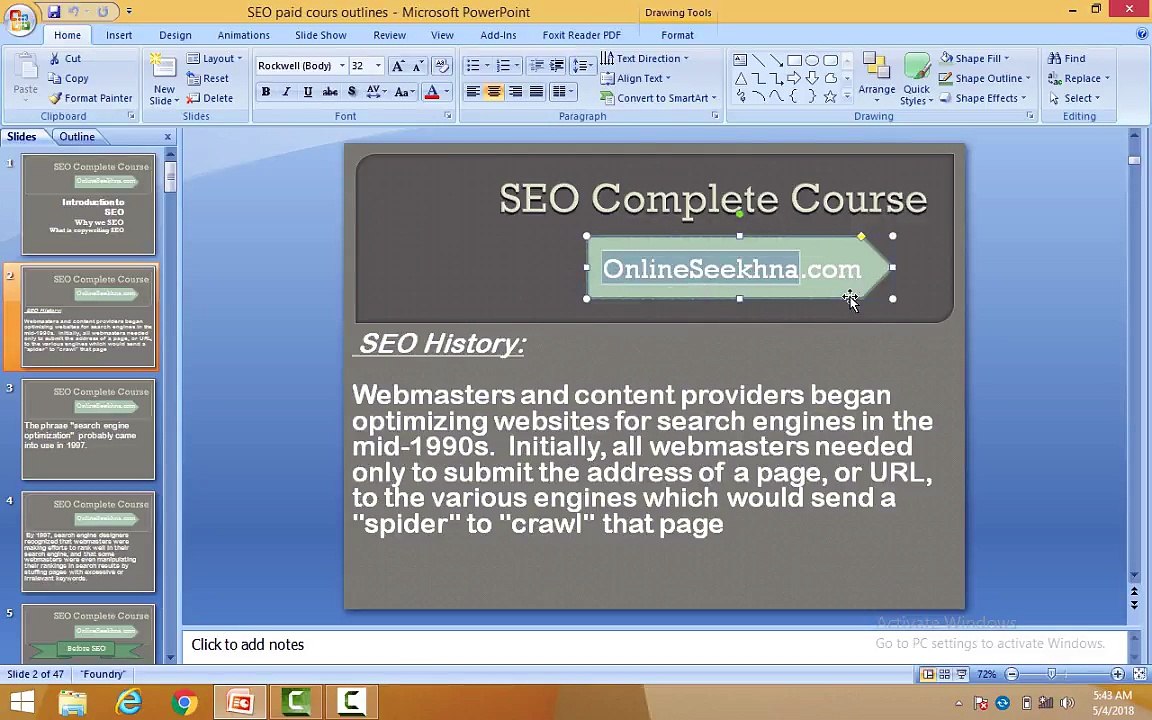
Task: Click the Paste button
Action: click(25, 76)
